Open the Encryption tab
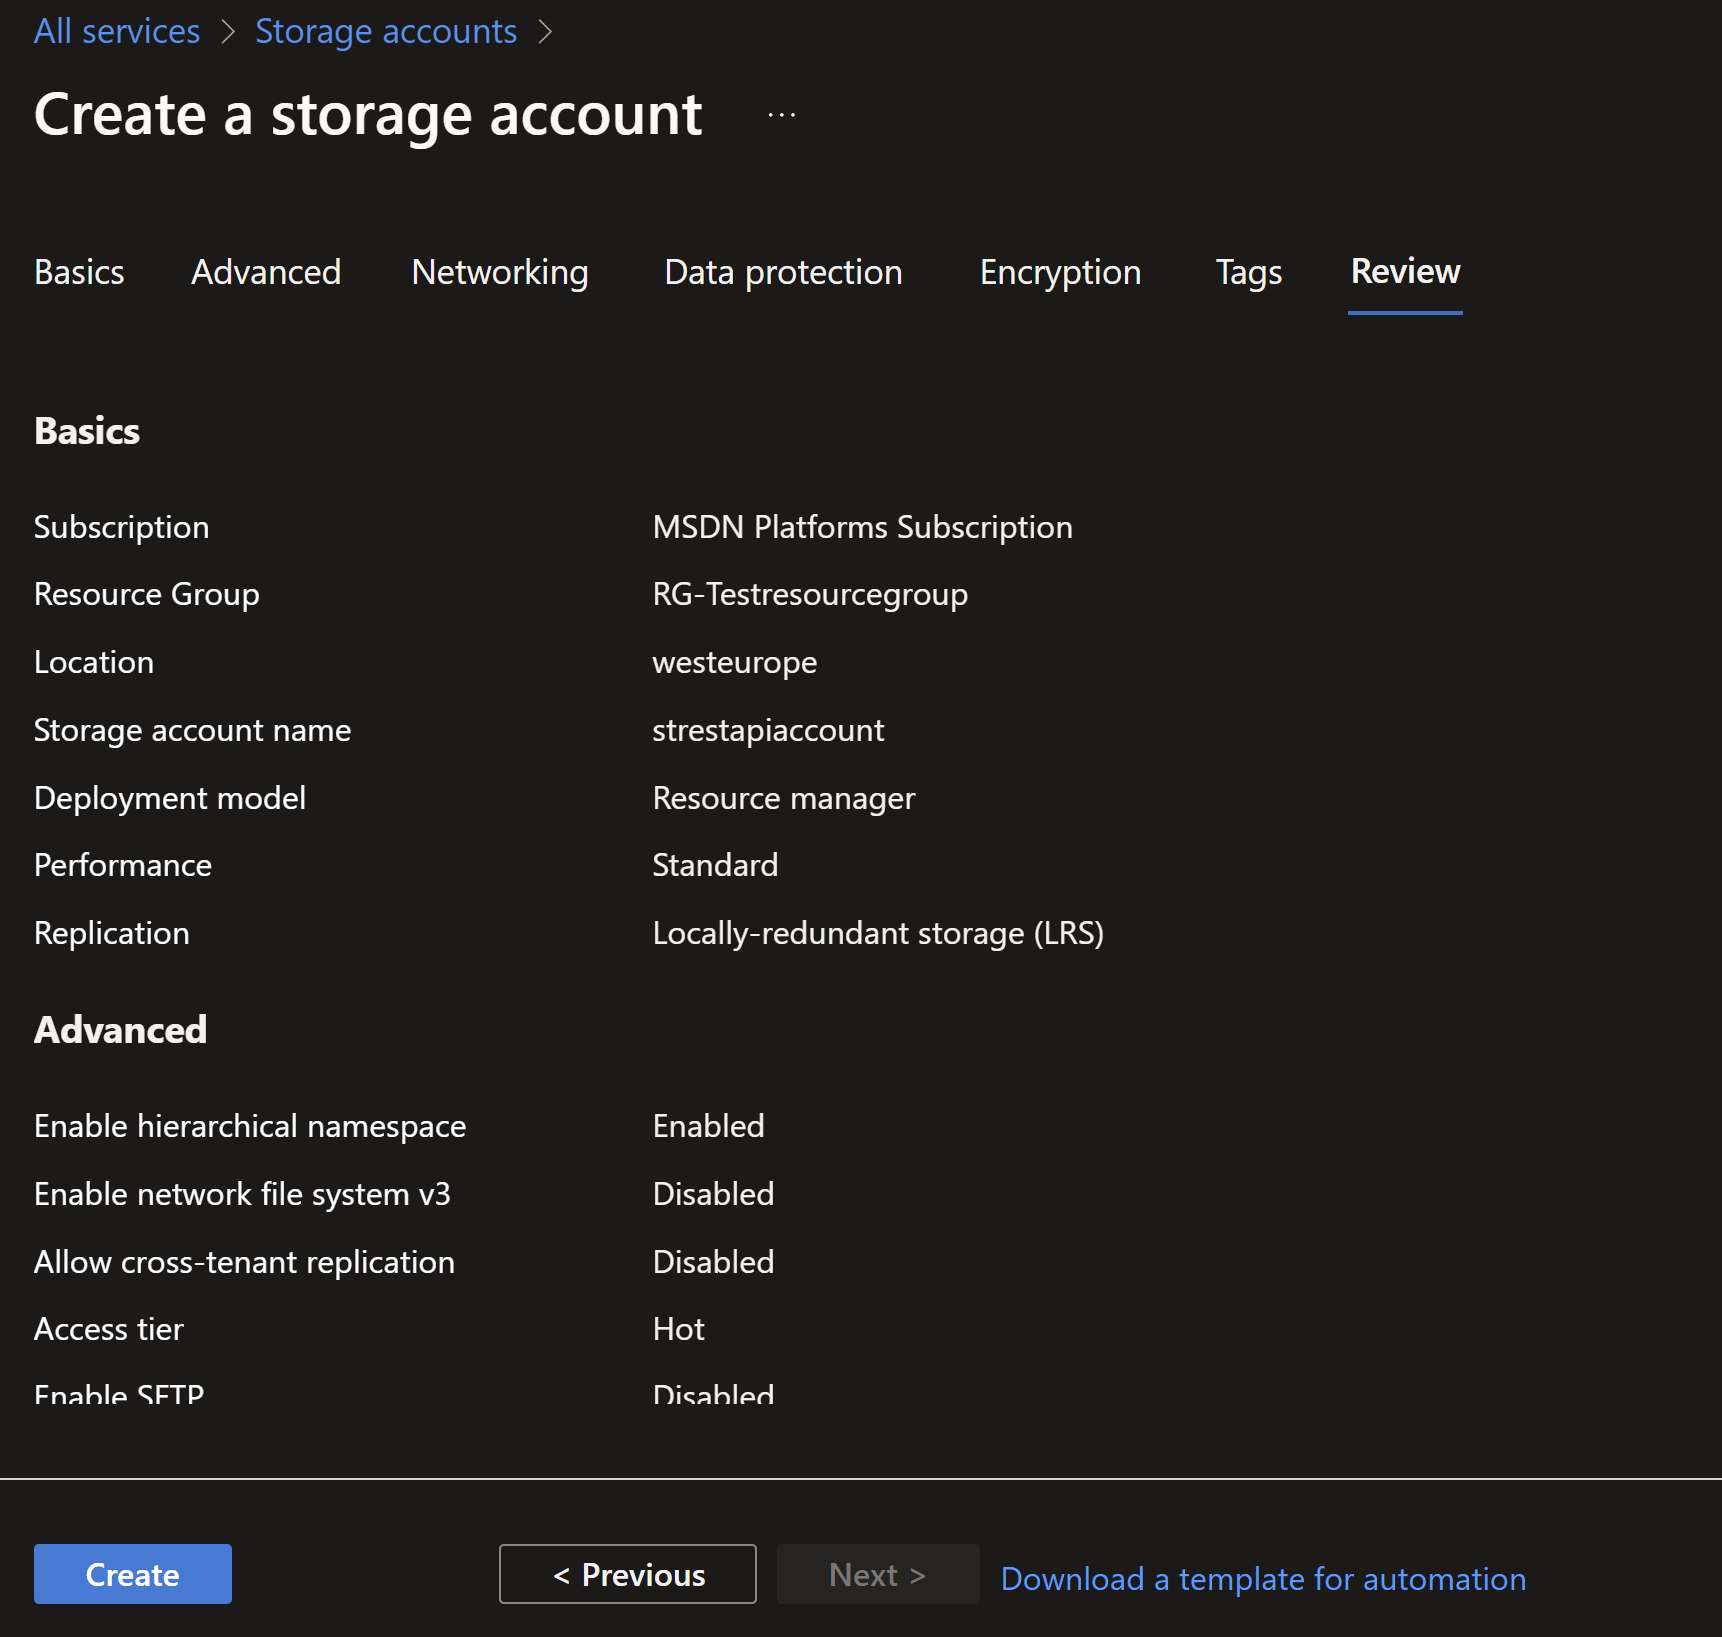The image size is (1722, 1637). click(1060, 272)
